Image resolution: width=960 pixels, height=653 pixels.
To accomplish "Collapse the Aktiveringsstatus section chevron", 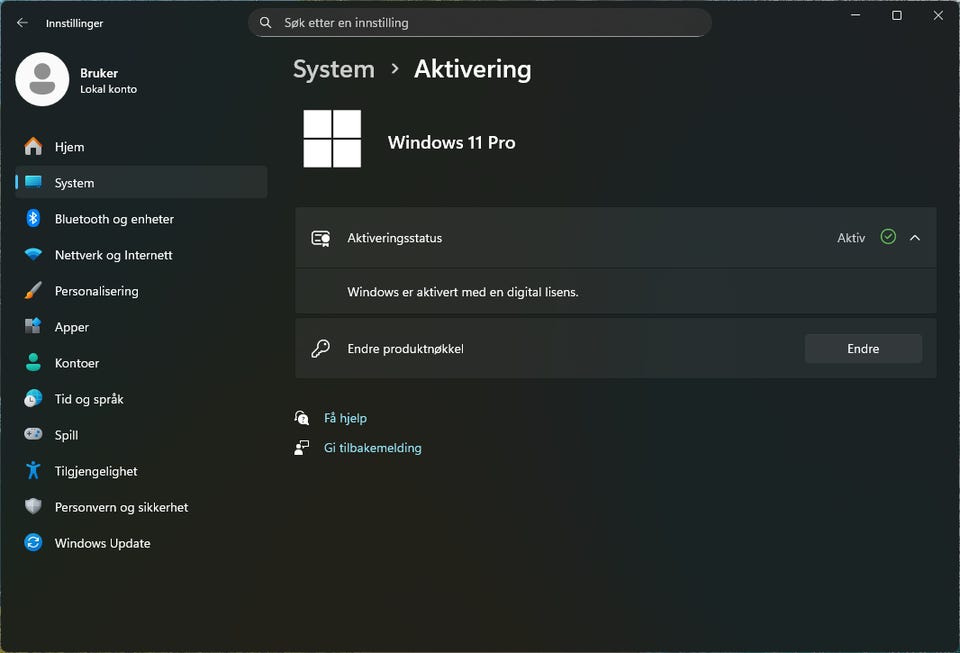I will click(915, 238).
